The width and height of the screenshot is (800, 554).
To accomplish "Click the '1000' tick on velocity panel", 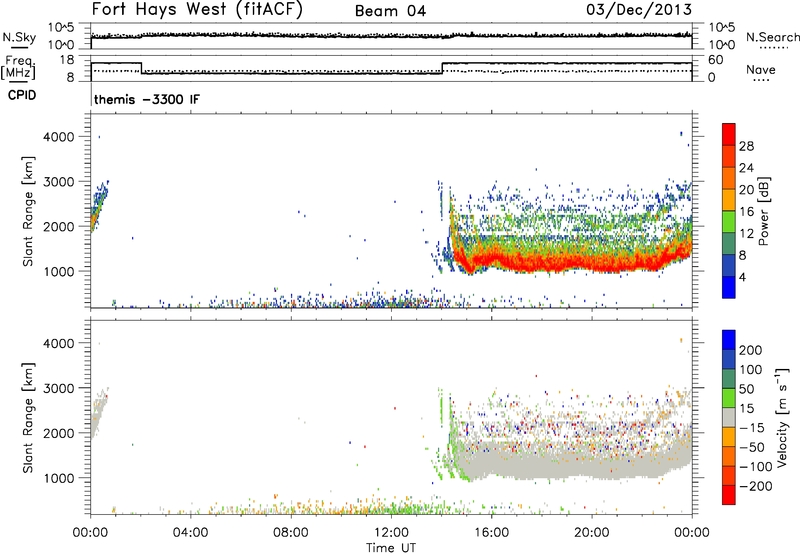I will [x=59, y=478].
